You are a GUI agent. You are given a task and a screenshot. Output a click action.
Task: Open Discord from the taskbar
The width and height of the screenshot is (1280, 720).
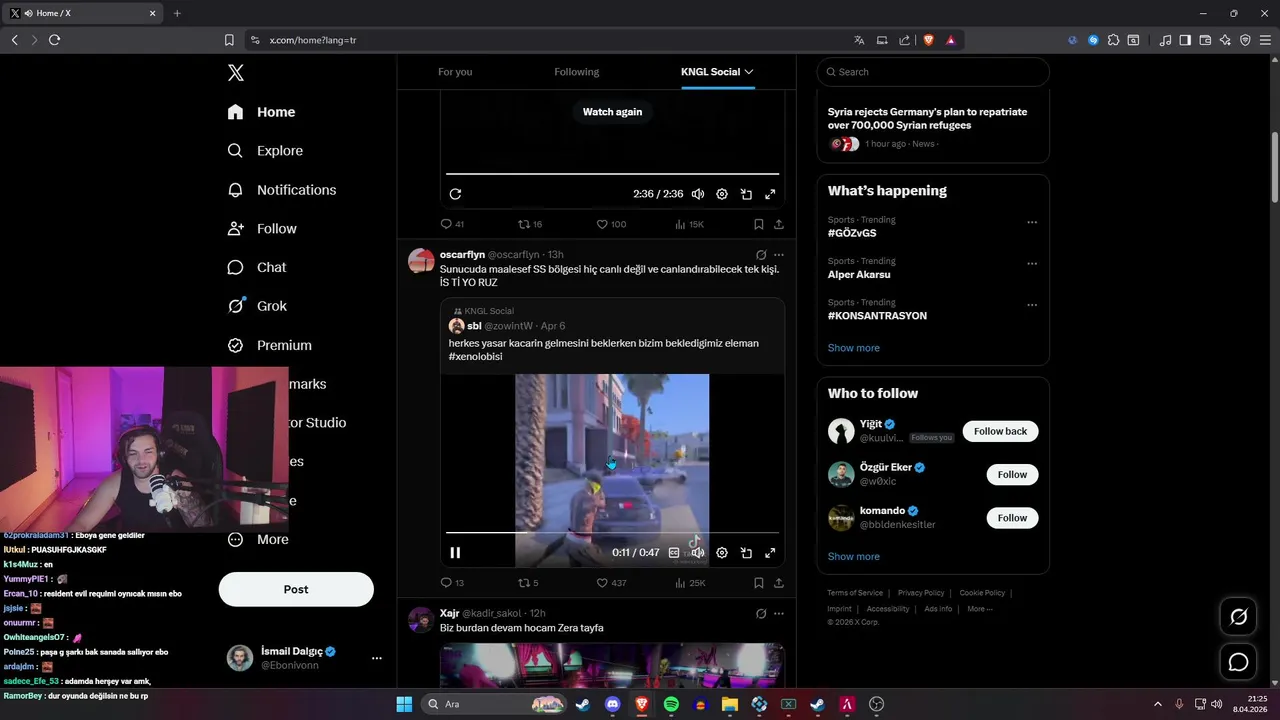point(612,704)
